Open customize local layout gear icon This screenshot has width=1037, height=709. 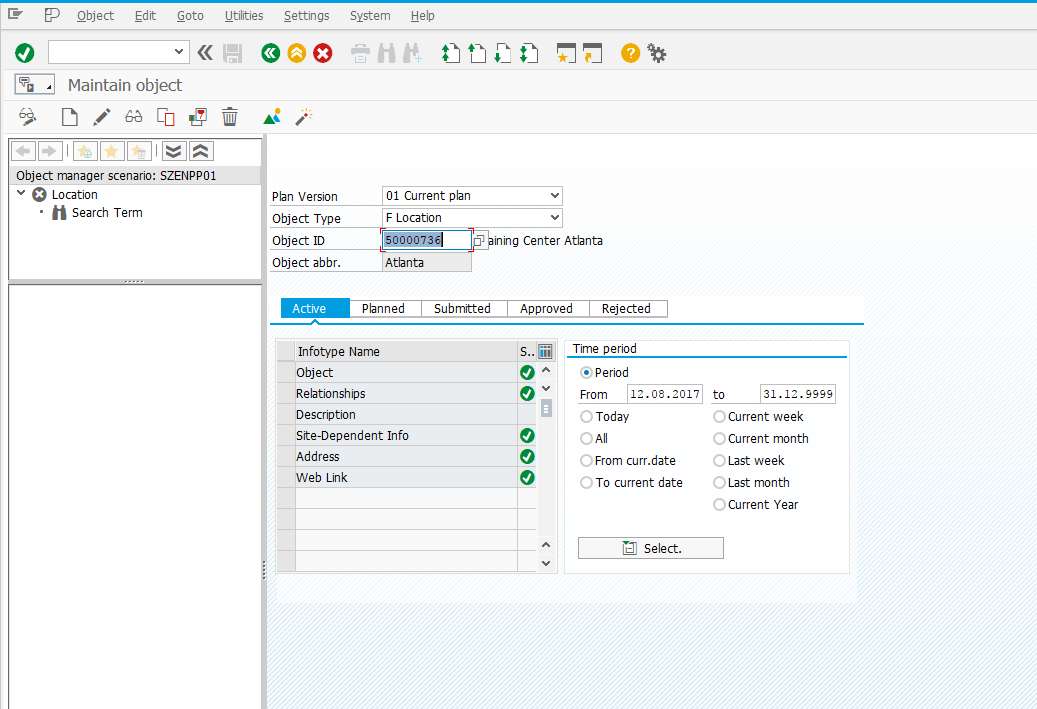657,53
